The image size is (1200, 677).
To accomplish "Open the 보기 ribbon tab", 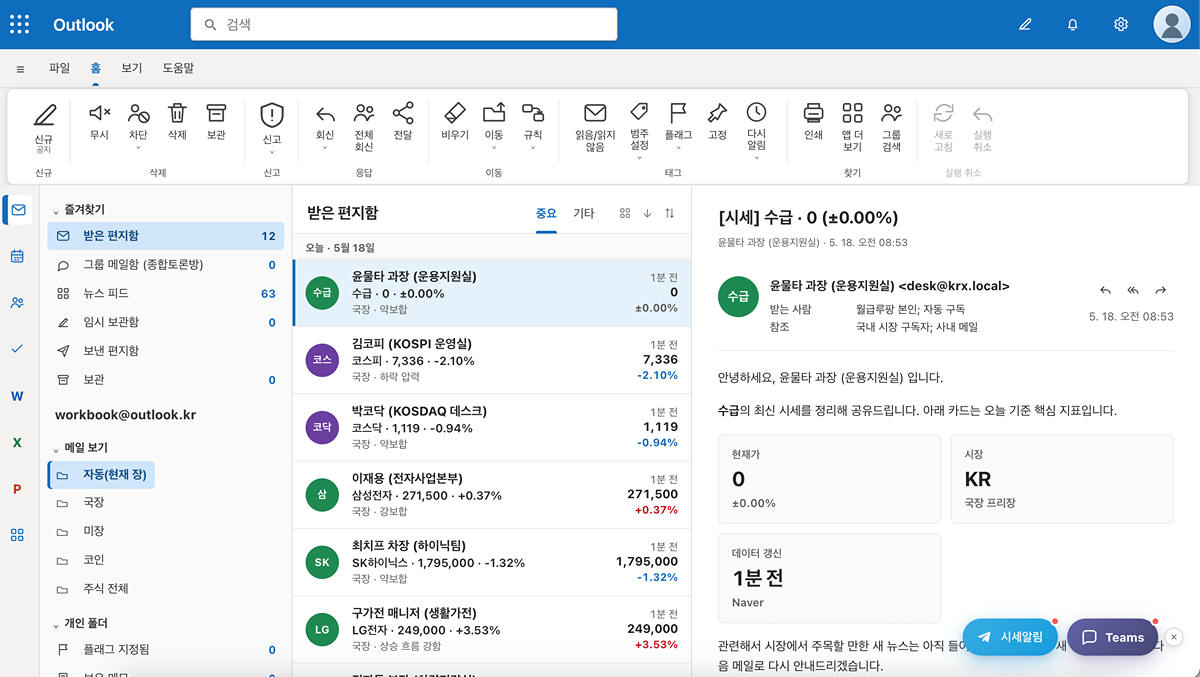I will [x=132, y=68].
